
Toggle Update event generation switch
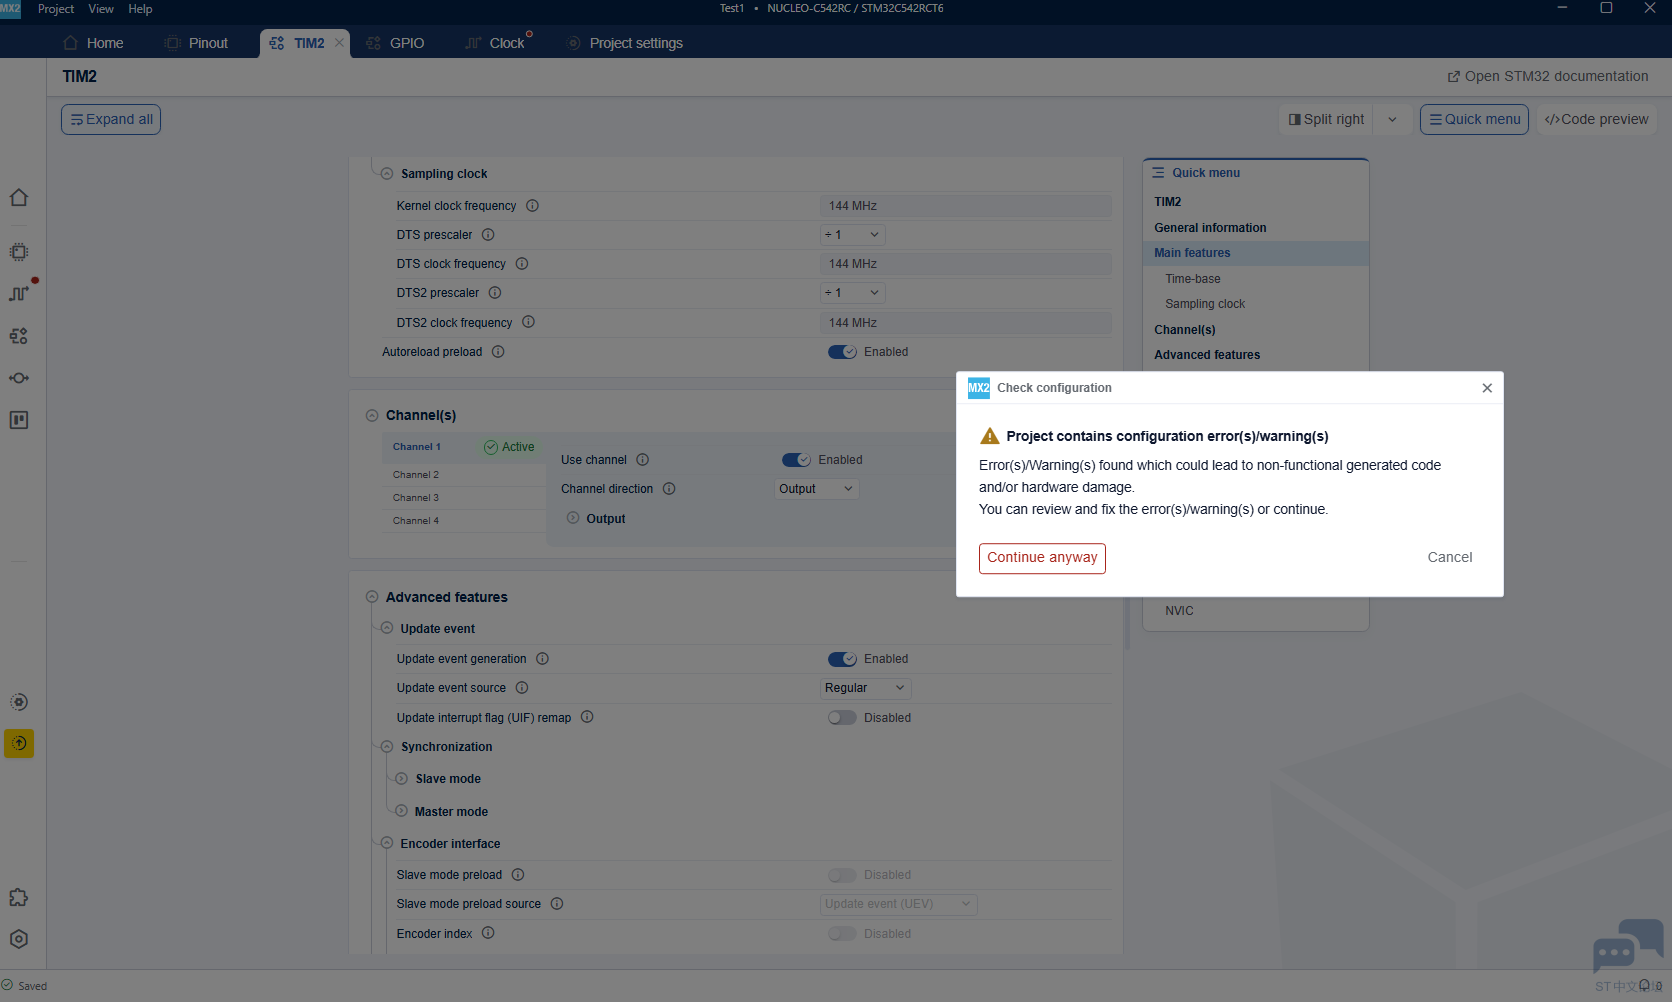pos(842,659)
